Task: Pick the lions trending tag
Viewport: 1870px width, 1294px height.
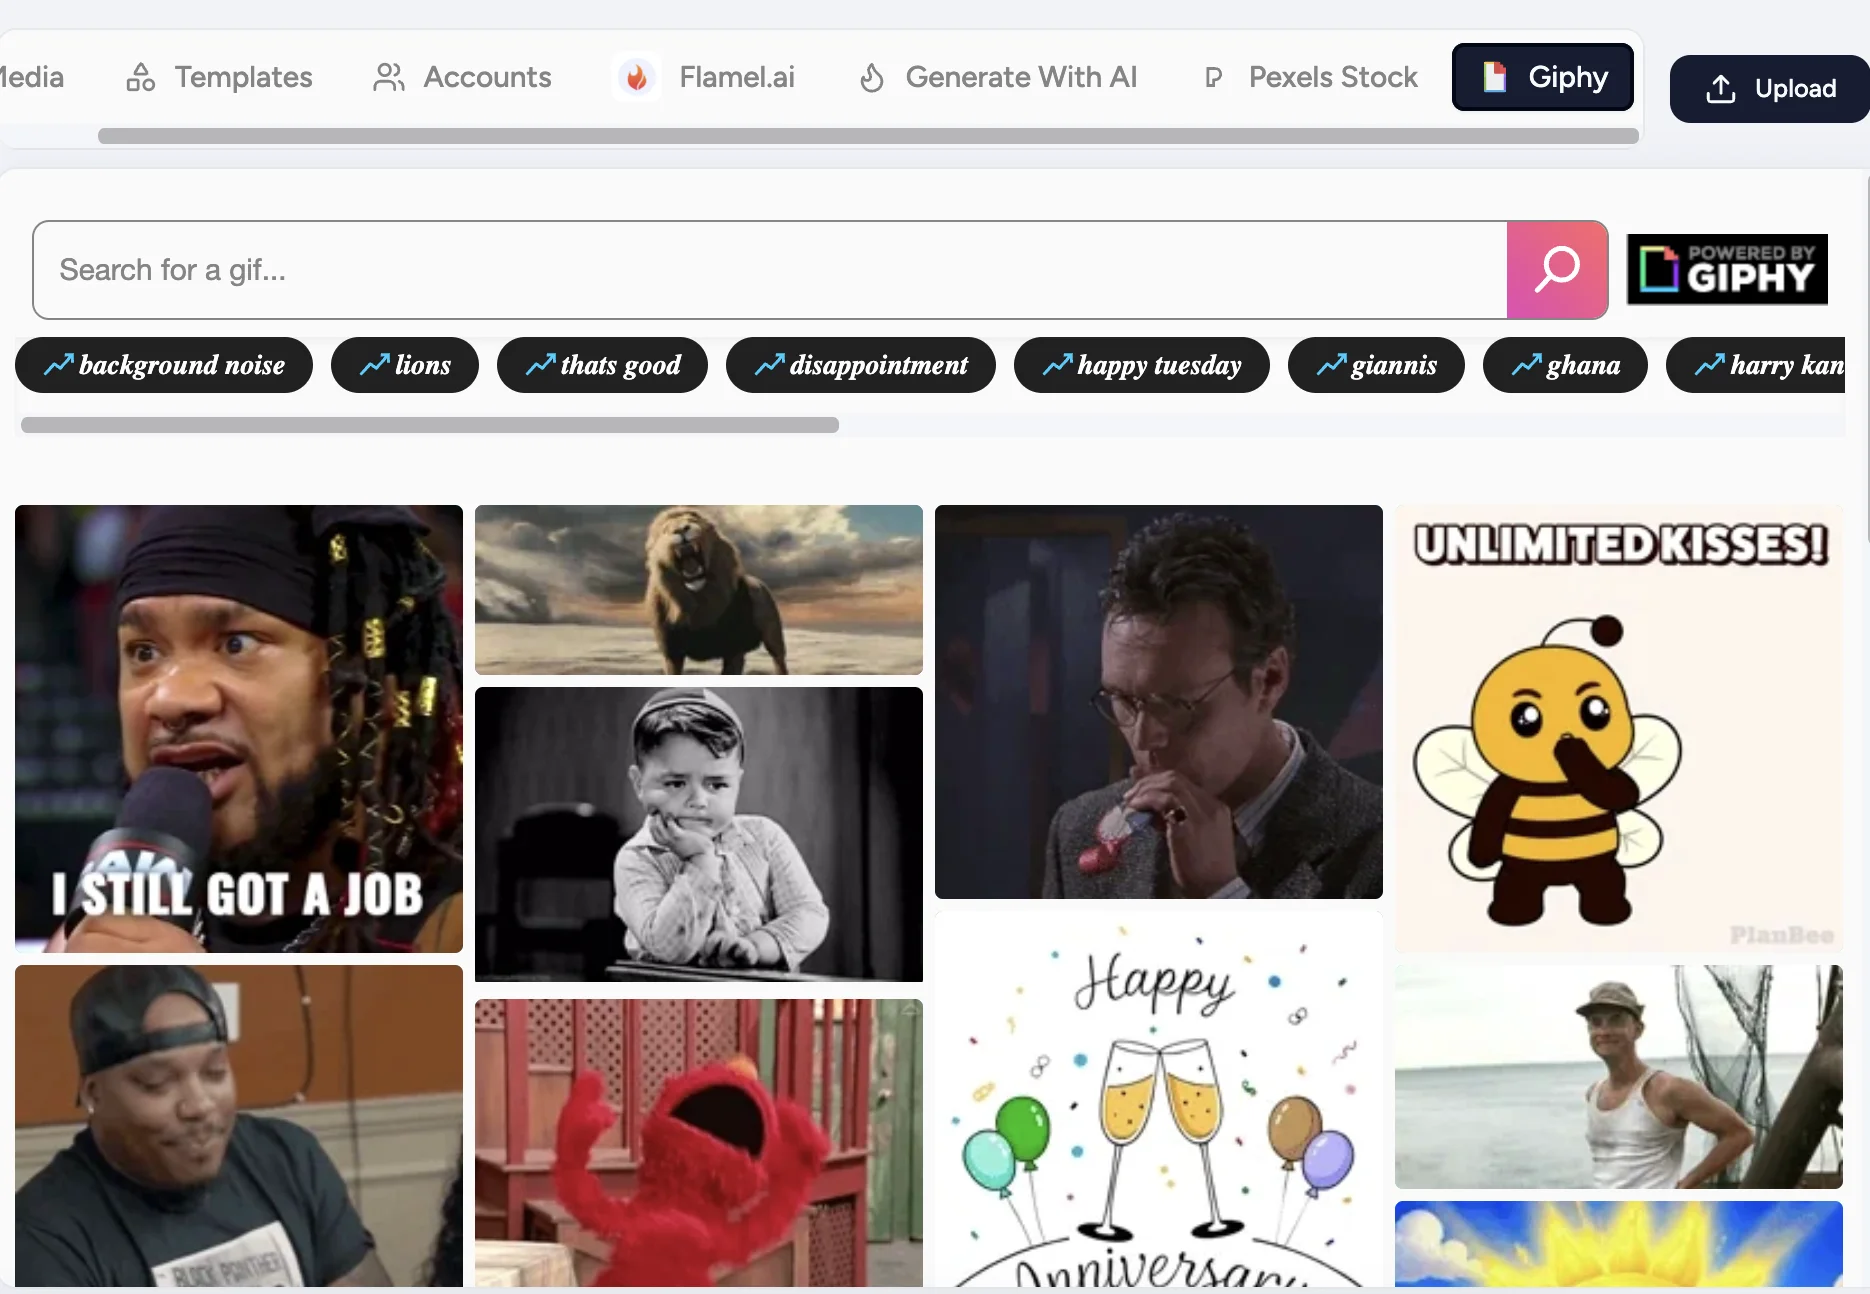Action: [x=405, y=365]
